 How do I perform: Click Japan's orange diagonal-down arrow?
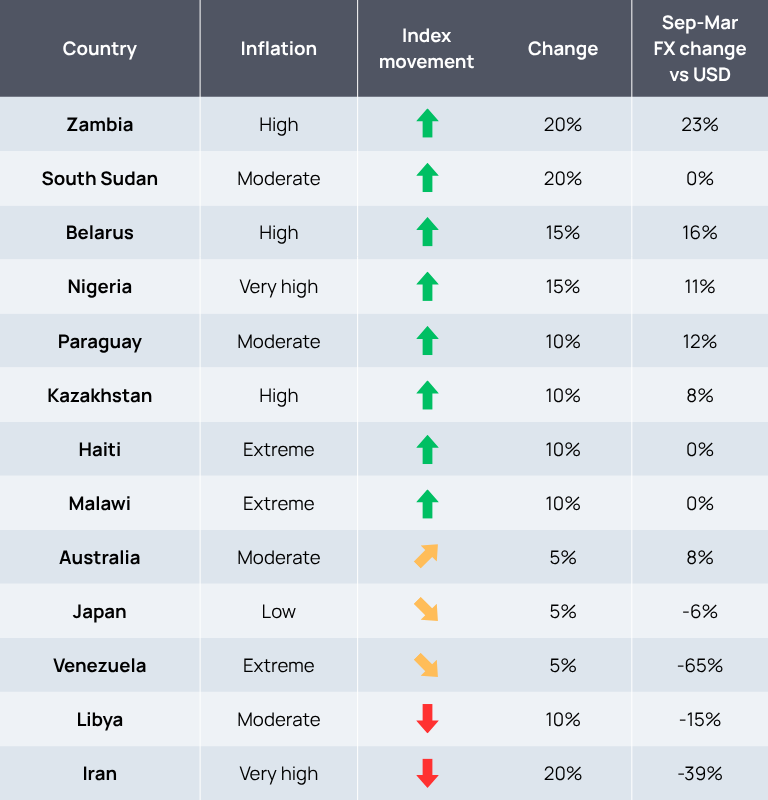427,611
